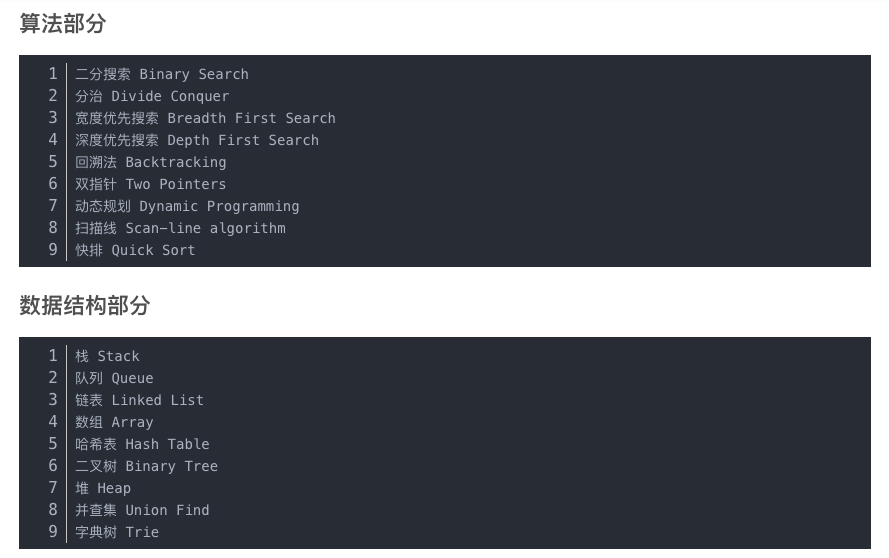The height and width of the screenshot is (558, 889).
Task: Click the Stack line in second block
Action: tap(107, 356)
